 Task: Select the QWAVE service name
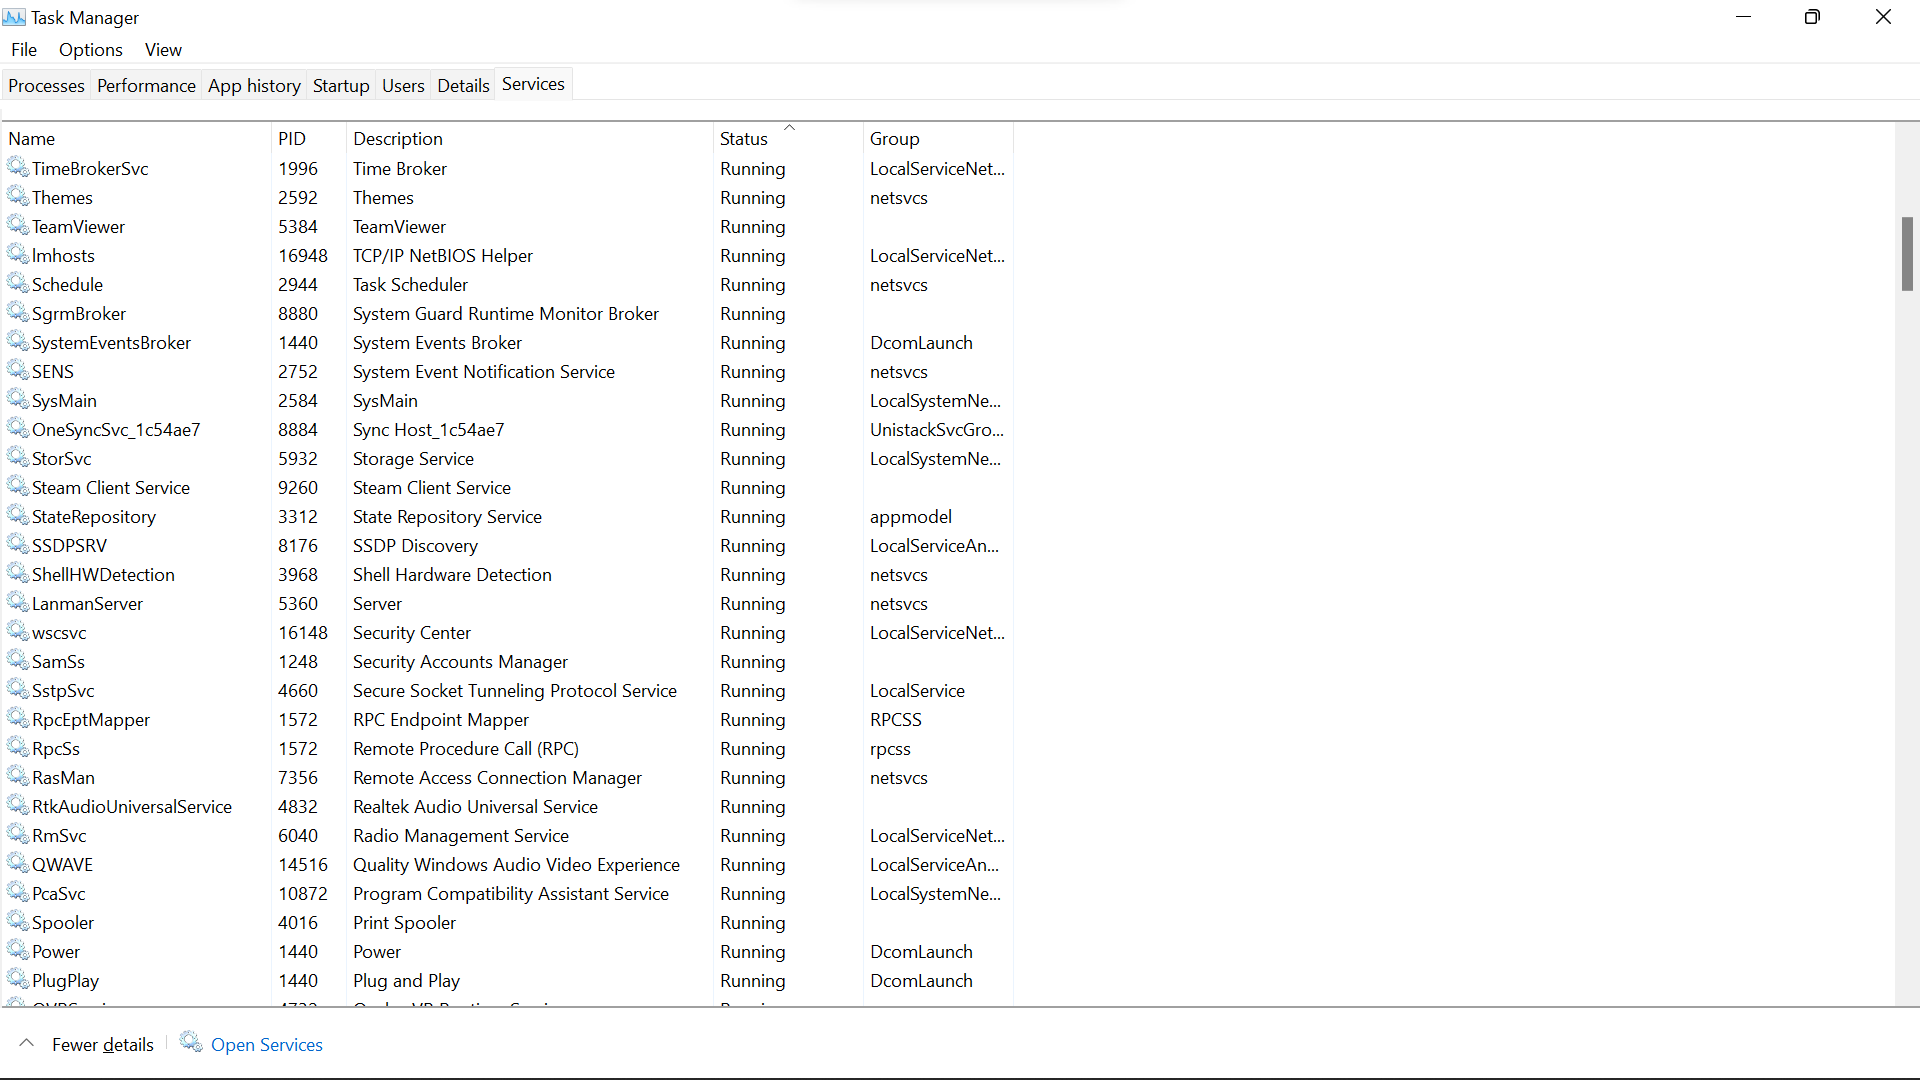(x=62, y=865)
